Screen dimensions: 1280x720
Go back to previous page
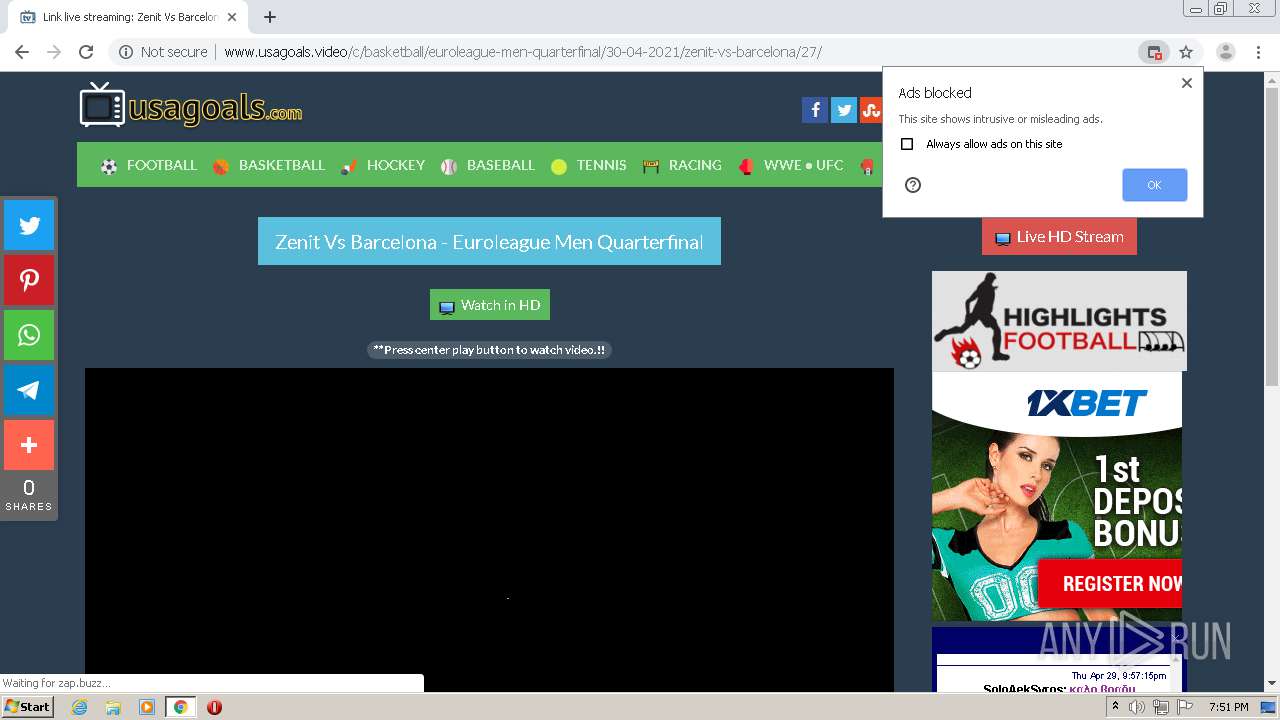click(22, 52)
